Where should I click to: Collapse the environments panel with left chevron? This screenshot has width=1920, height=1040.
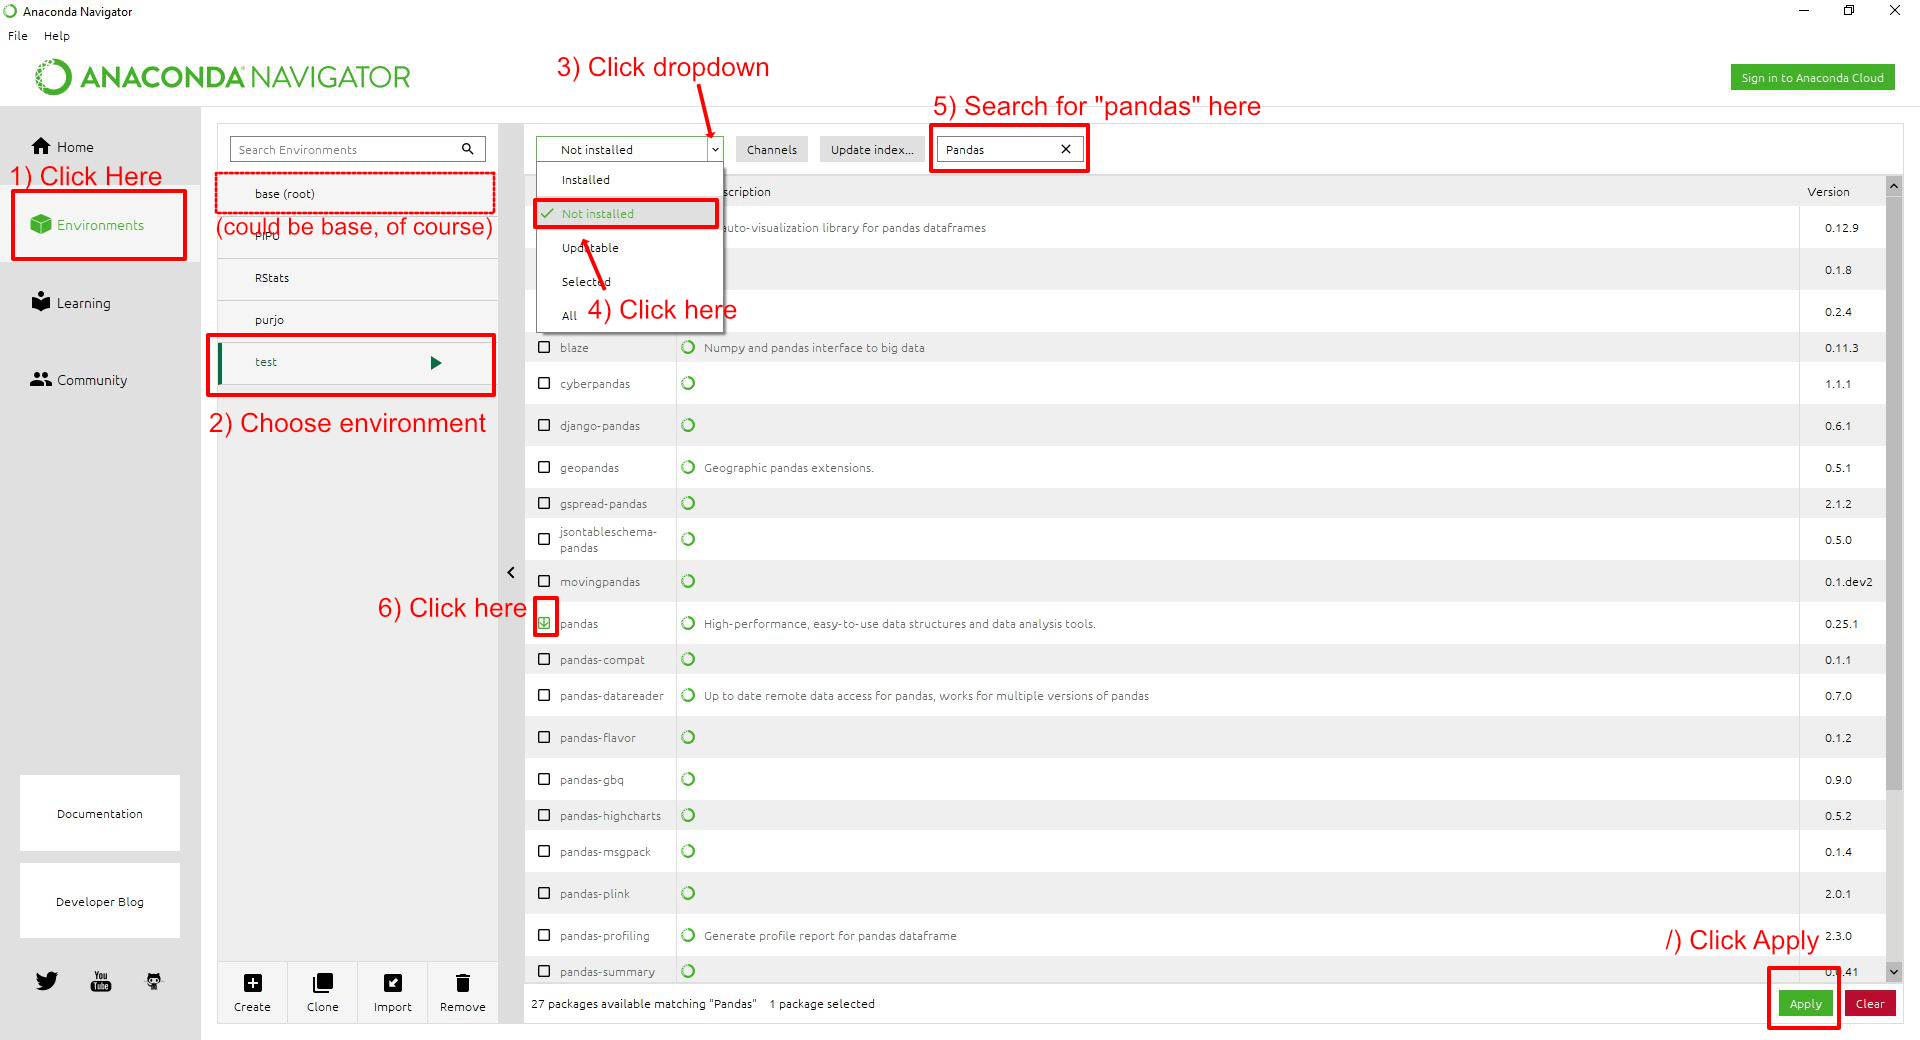click(x=511, y=573)
